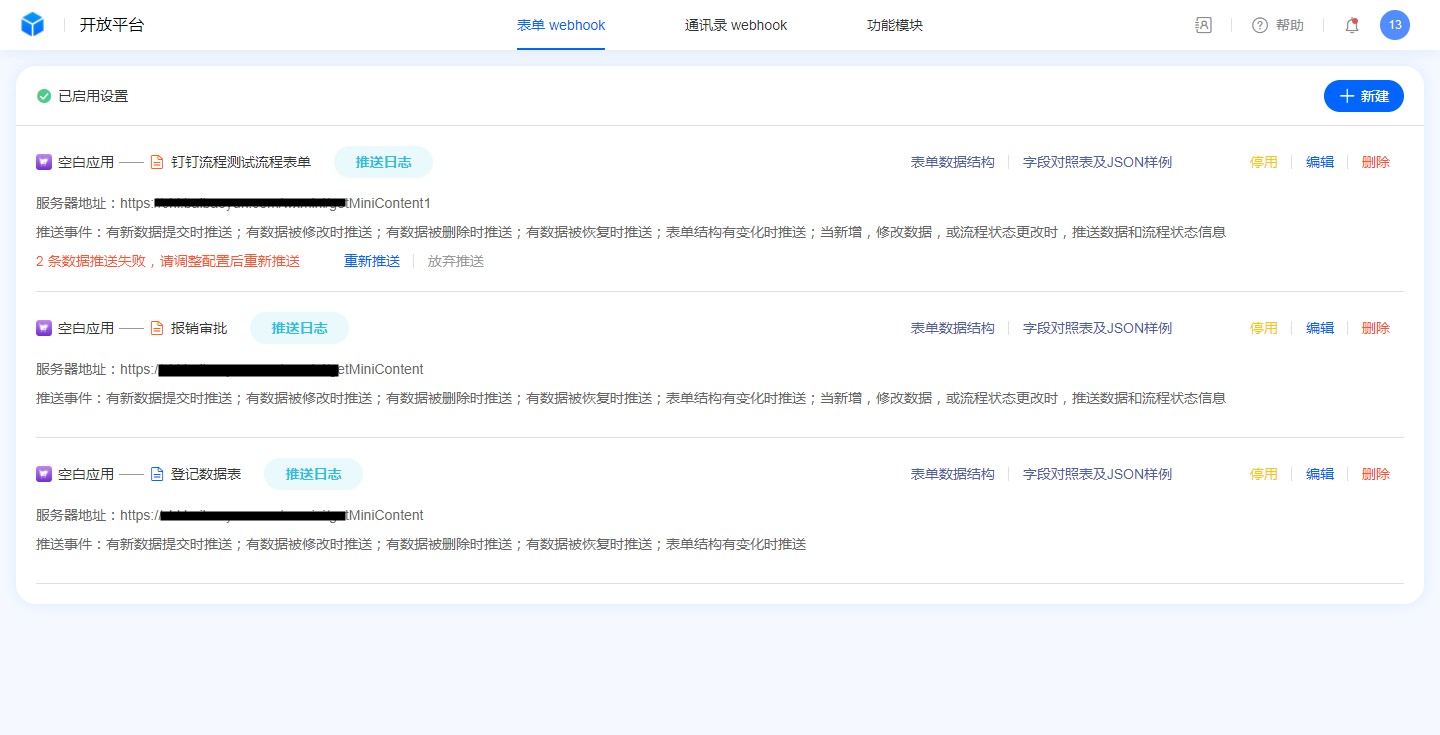Viewport: 1440px width, 735px height.
Task: Switch to 功能模块 tab
Action: pyautogui.click(x=894, y=25)
